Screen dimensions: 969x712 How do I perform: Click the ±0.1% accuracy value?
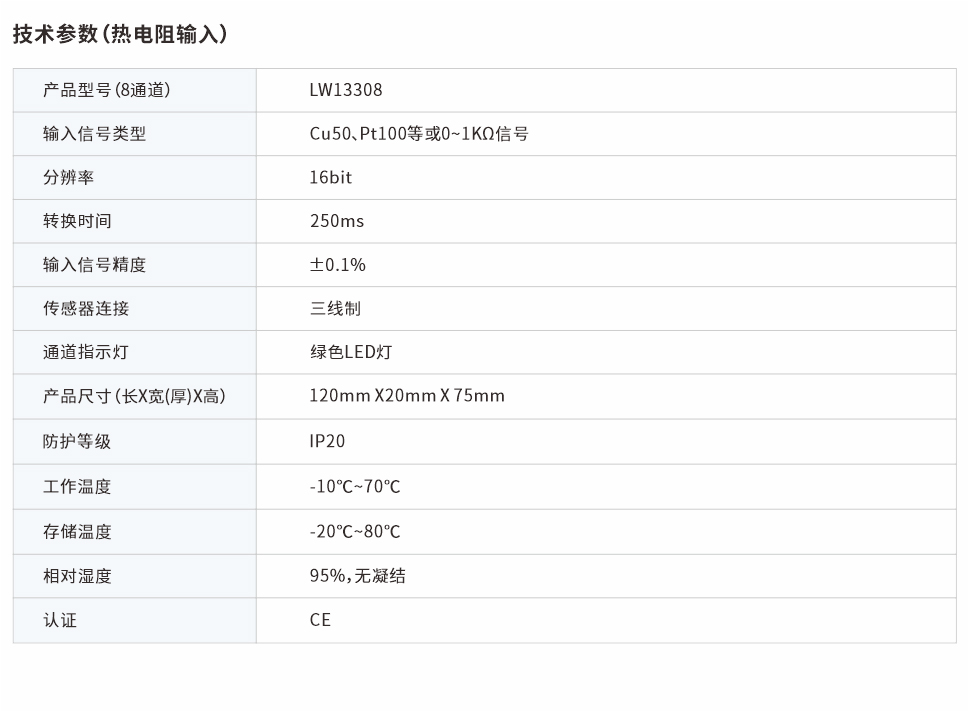[x=338, y=265]
